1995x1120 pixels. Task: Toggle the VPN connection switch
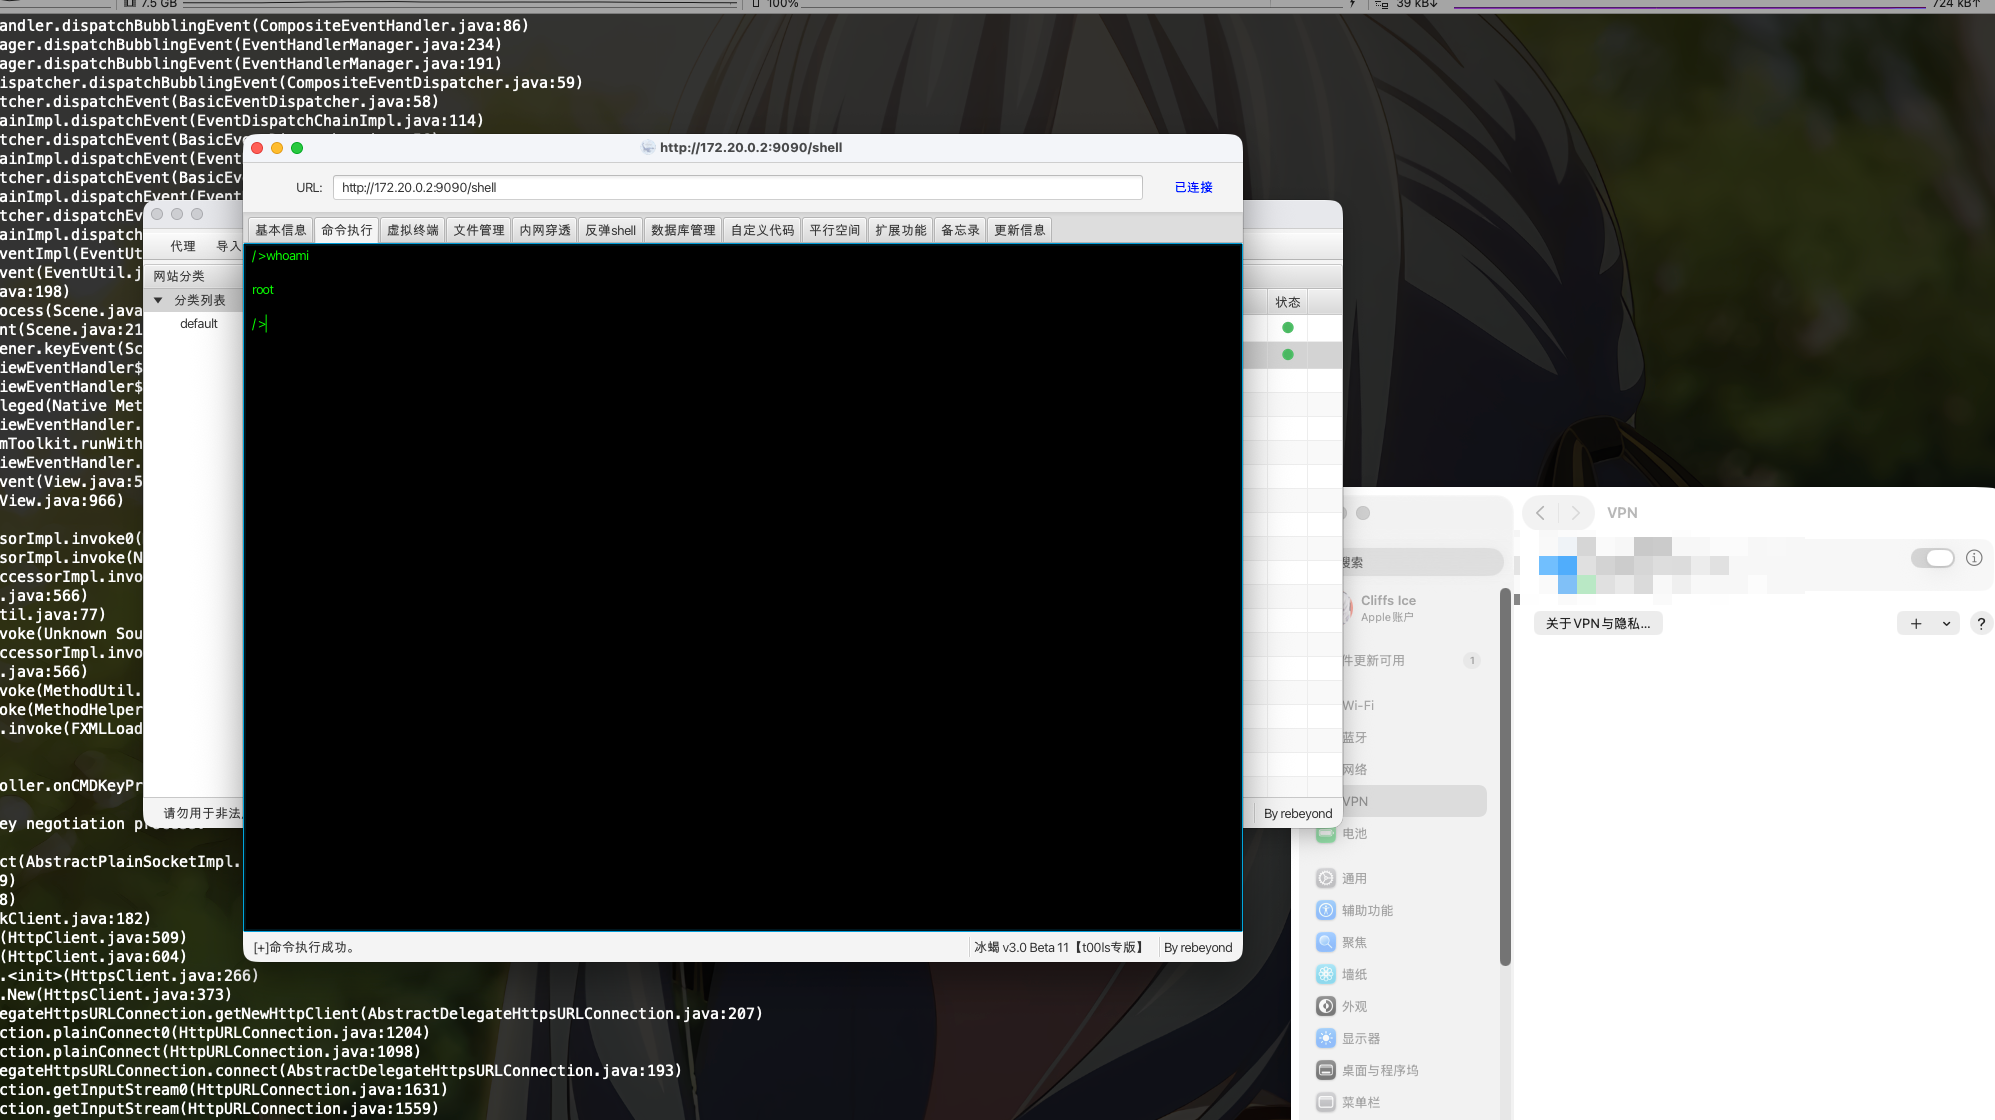click(1932, 558)
